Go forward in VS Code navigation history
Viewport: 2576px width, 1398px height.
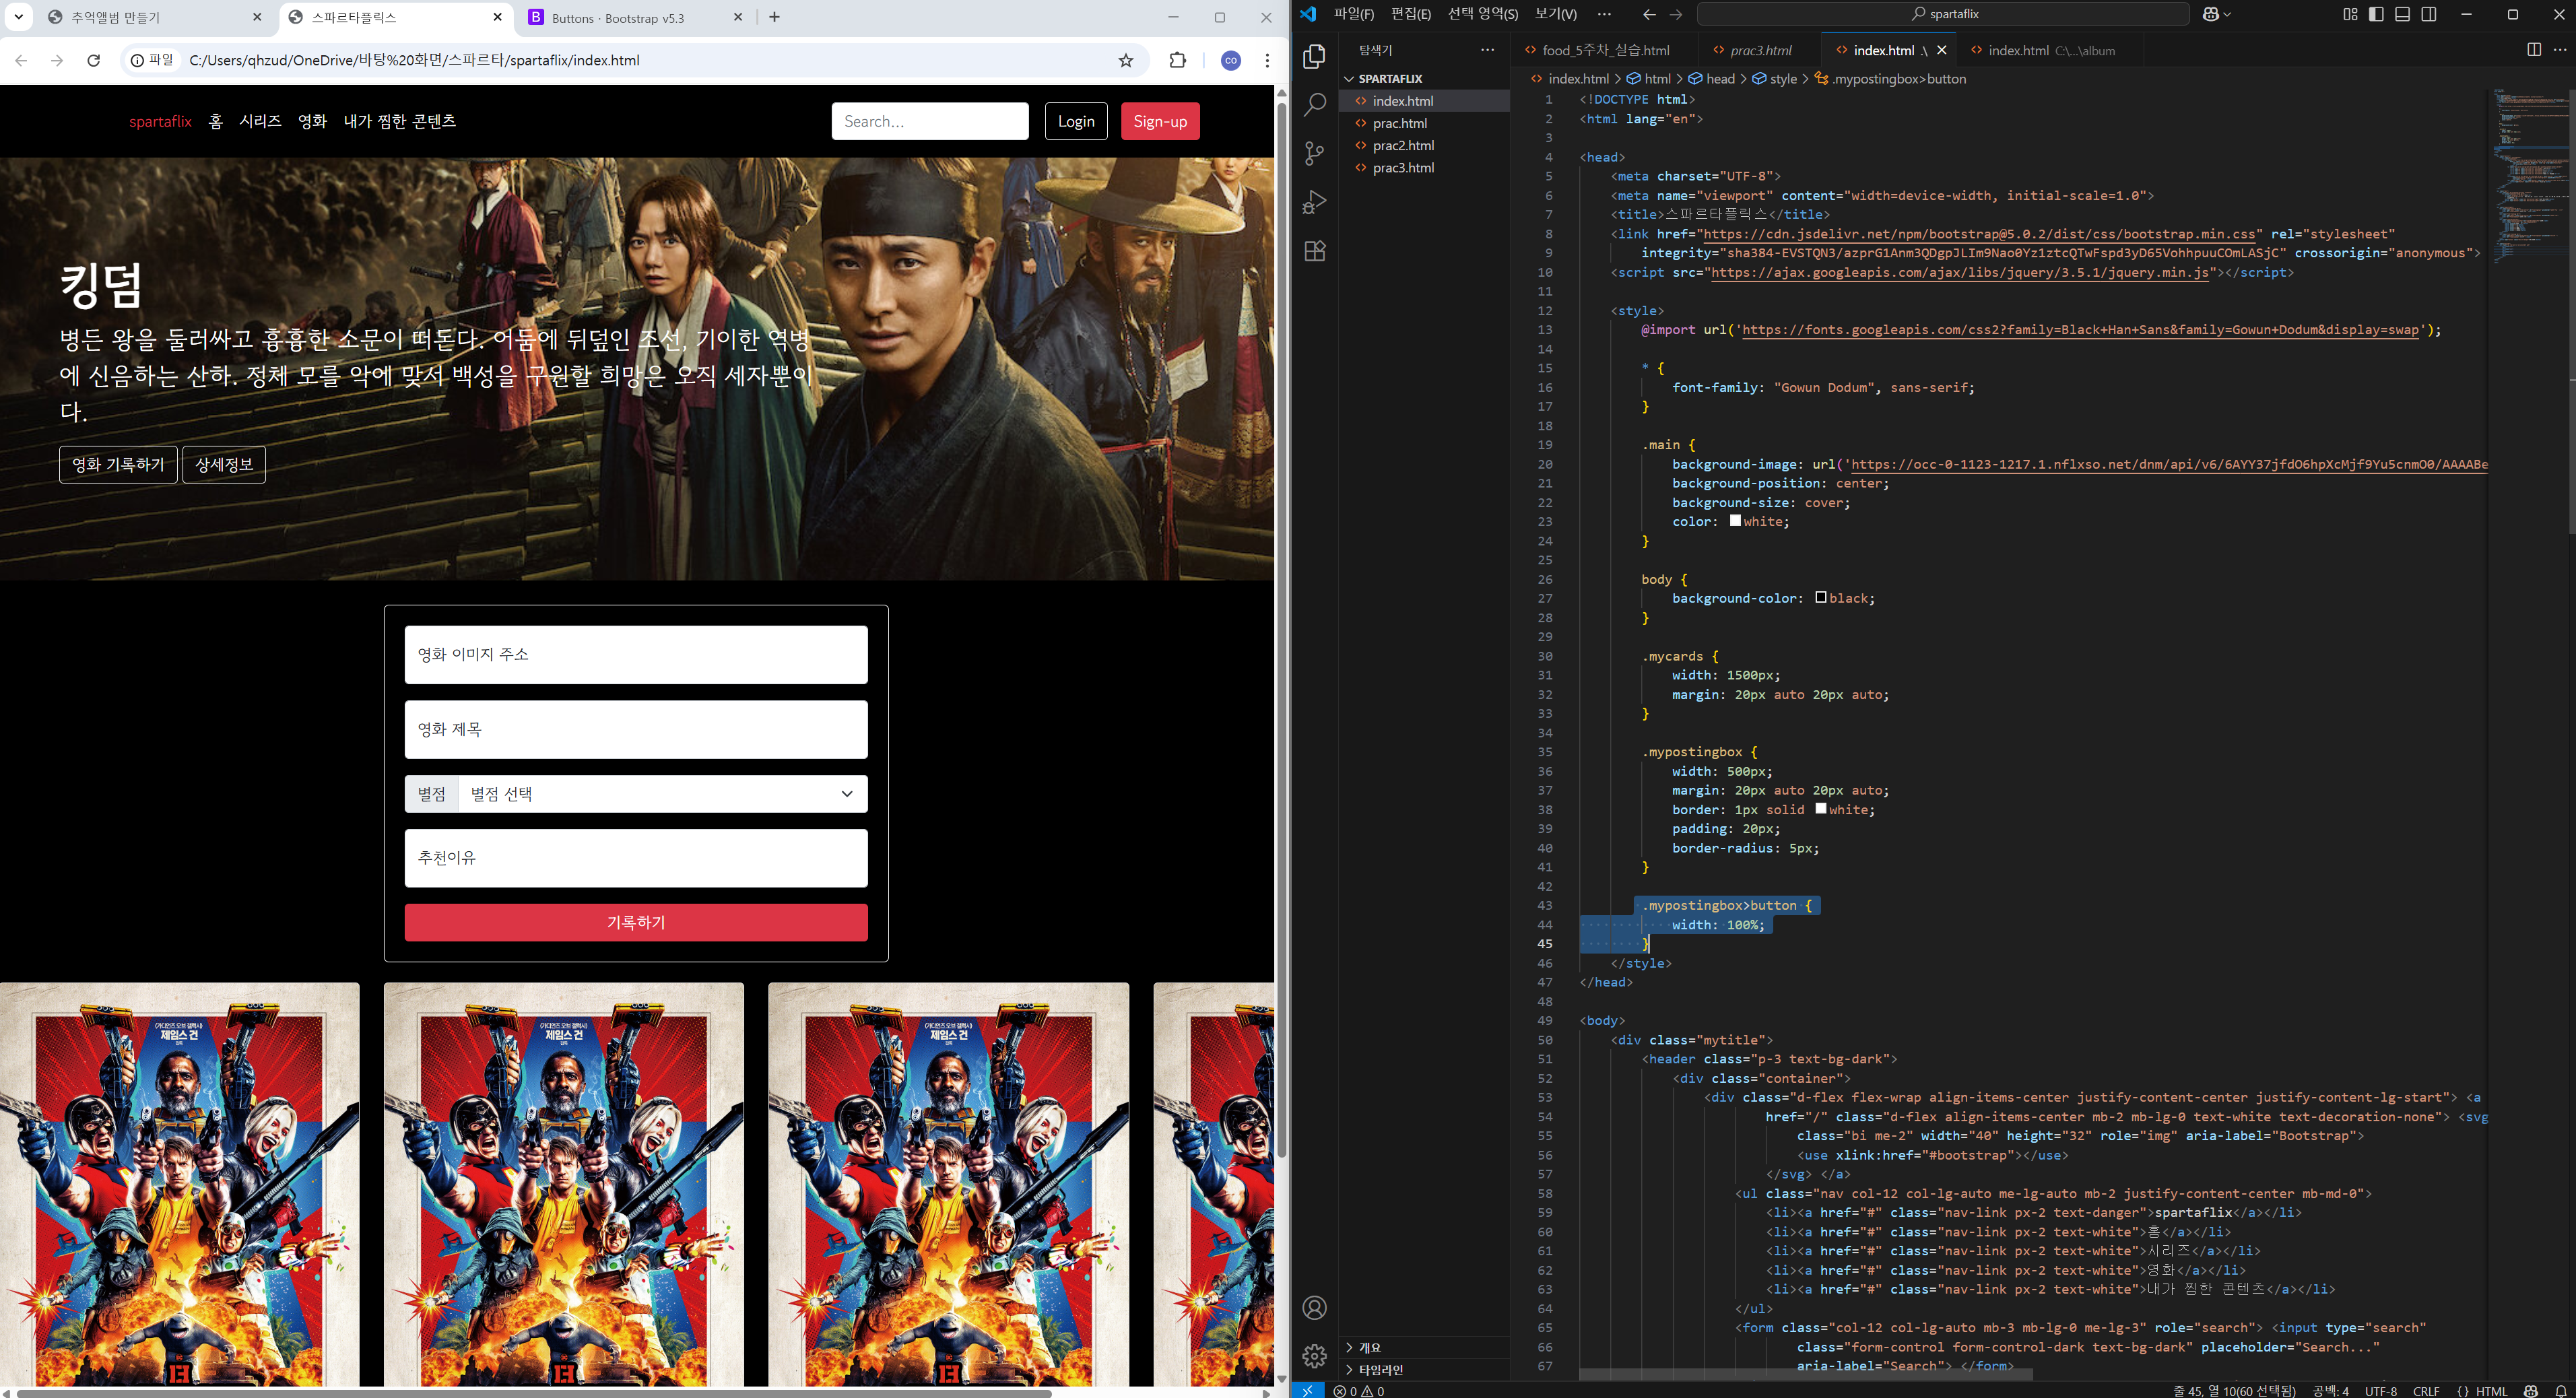point(1676,14)
